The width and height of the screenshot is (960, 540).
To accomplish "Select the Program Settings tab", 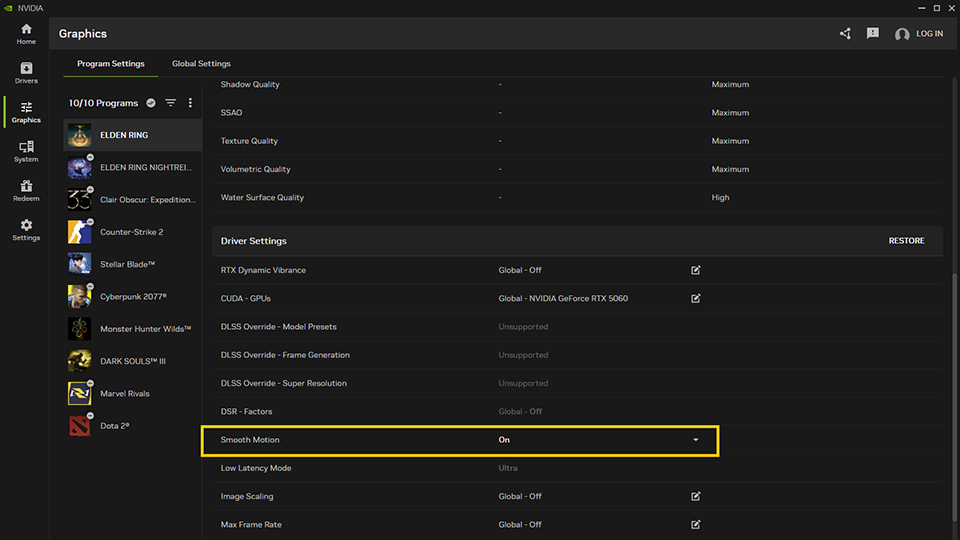I will point(111,64).
